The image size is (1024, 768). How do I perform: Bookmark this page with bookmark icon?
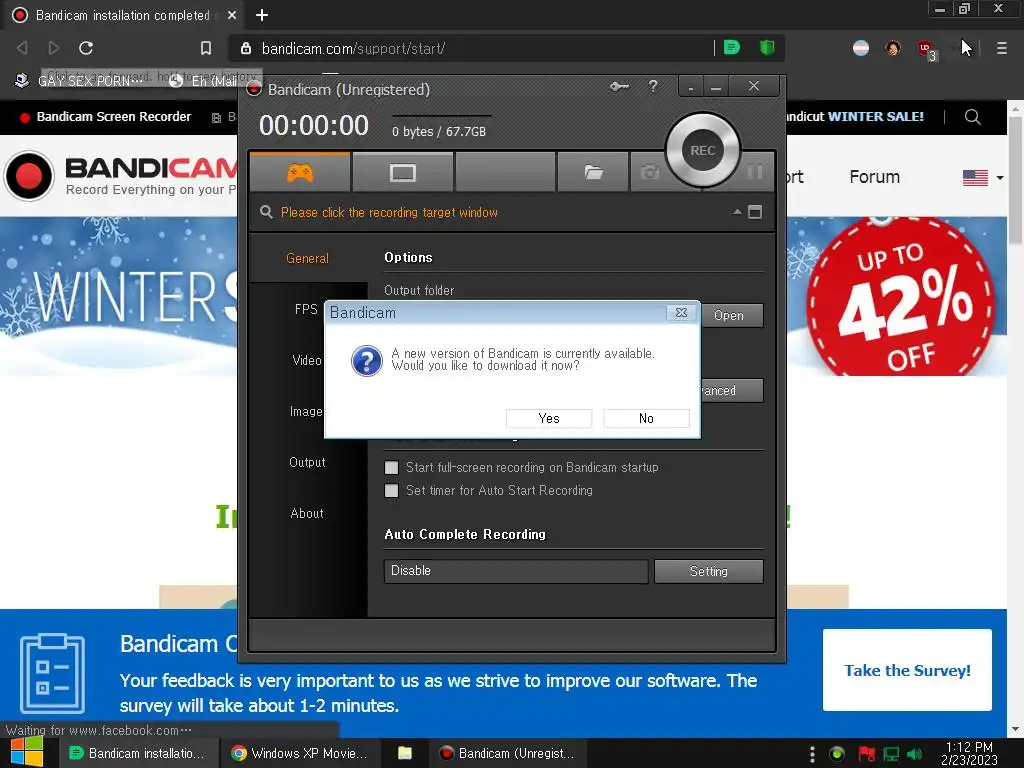[x=206, y=48]
